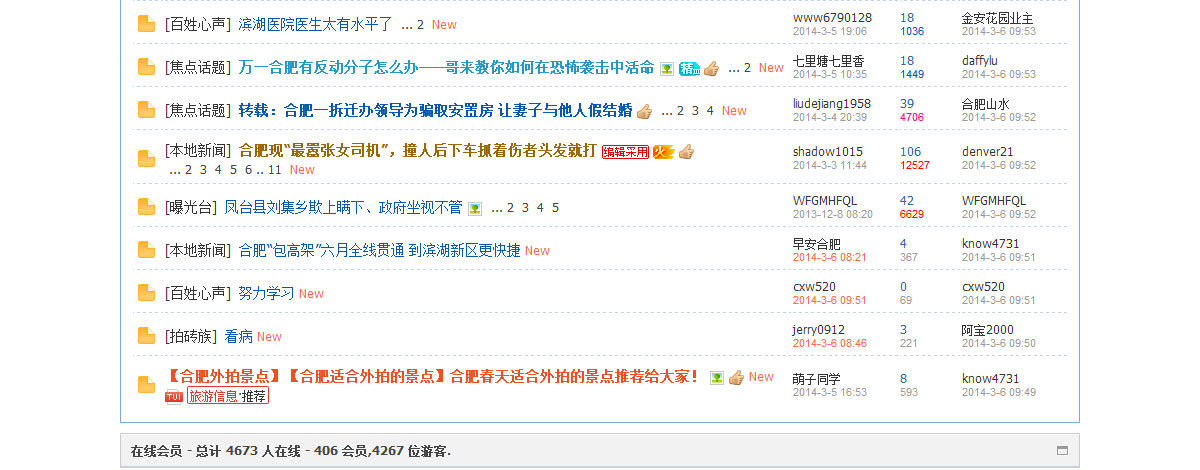This screenshot has height=470, width=1200.
Task: Open author profile liudejiang1958
Action: pos(832,104)
